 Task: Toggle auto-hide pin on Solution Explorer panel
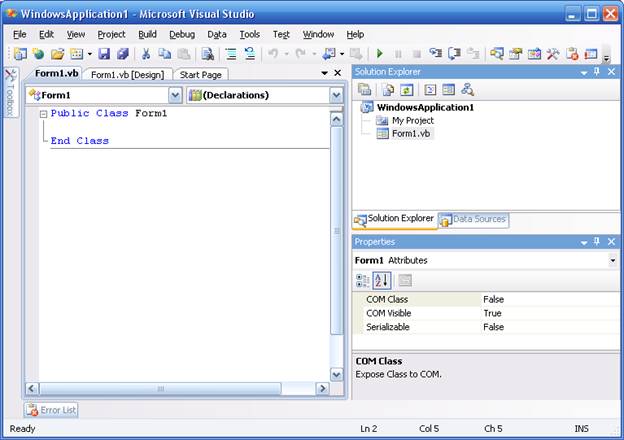tap(597, 72)
